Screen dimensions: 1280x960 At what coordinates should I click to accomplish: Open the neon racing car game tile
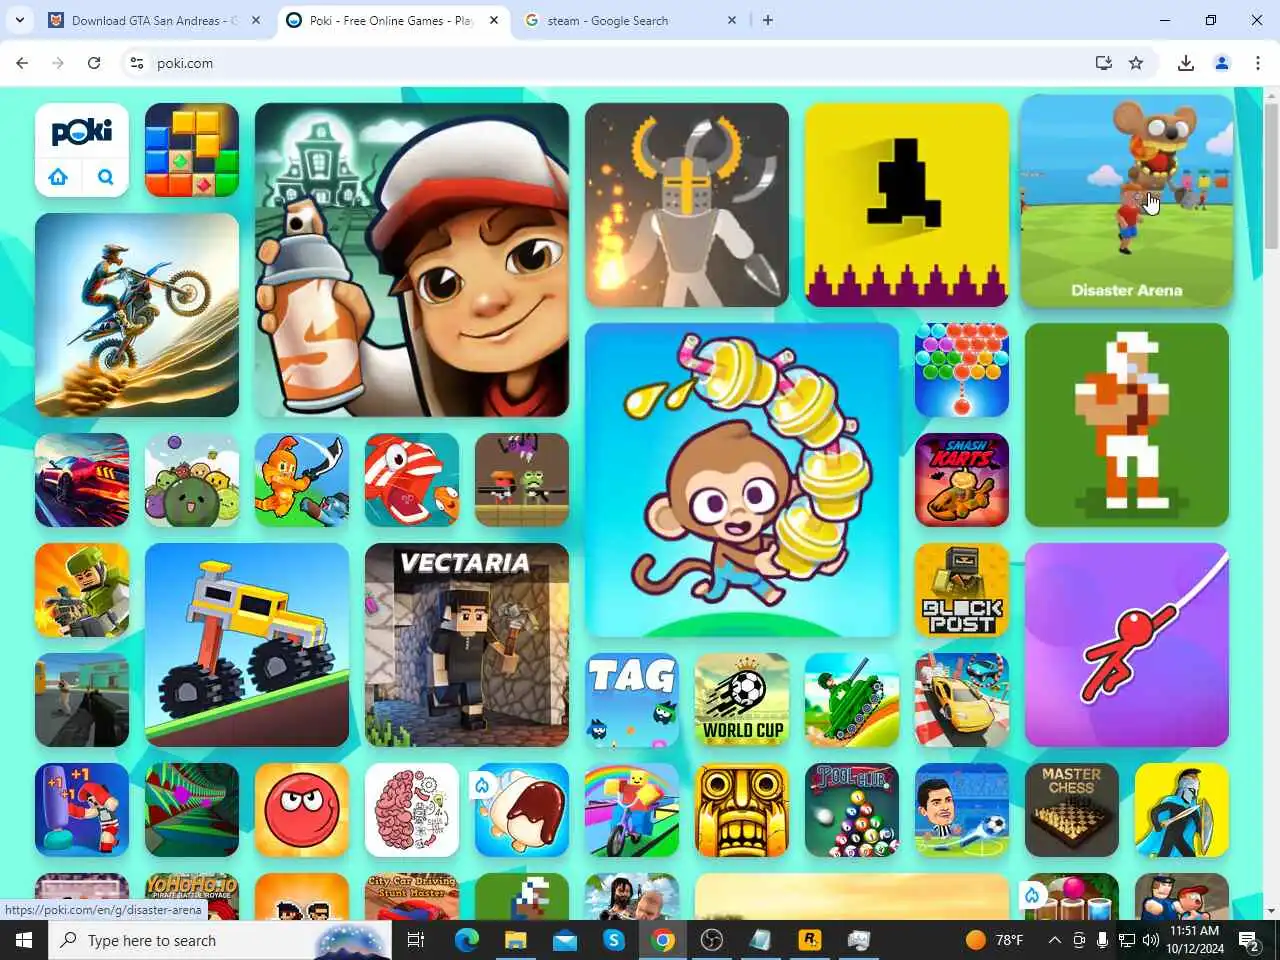point(82,480)
